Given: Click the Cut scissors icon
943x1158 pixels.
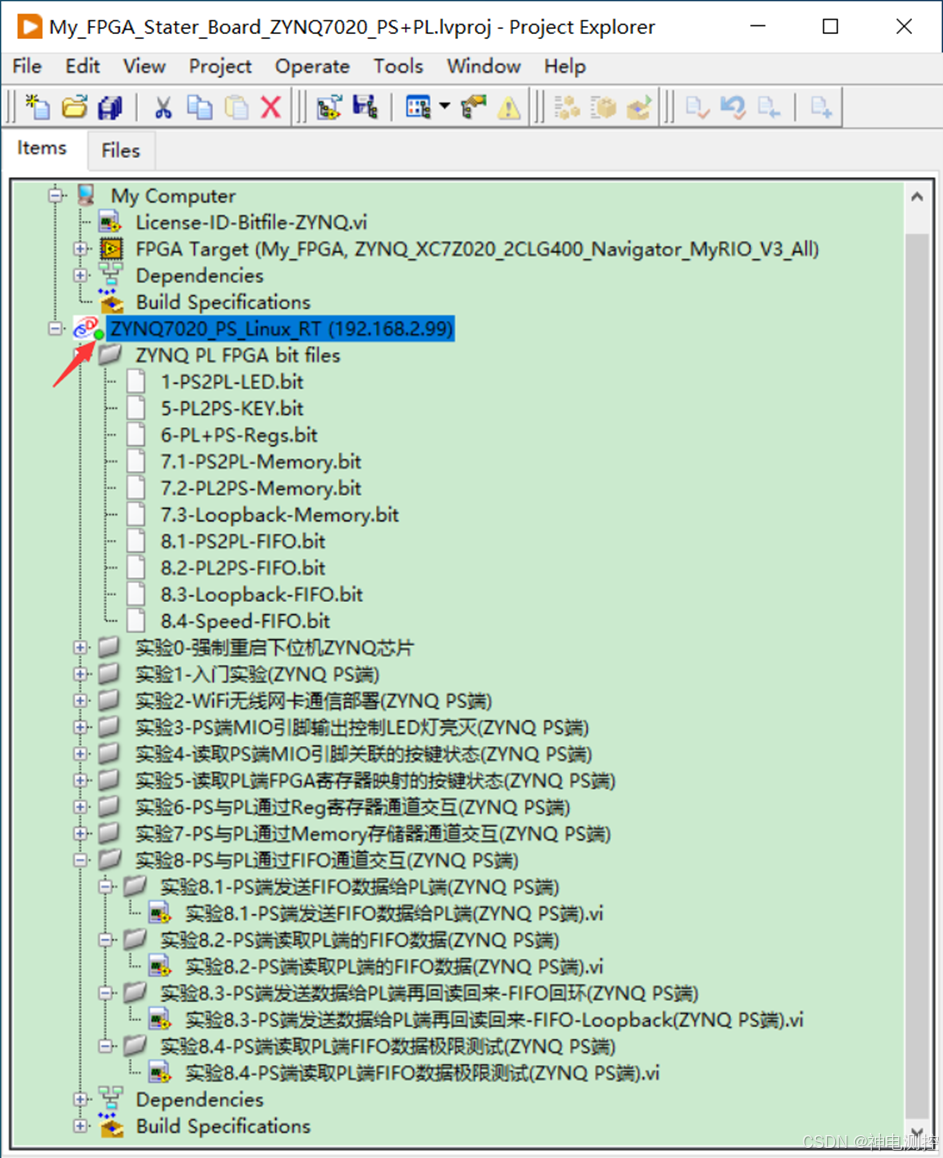Looking at the screenshot, I should 163,107.
